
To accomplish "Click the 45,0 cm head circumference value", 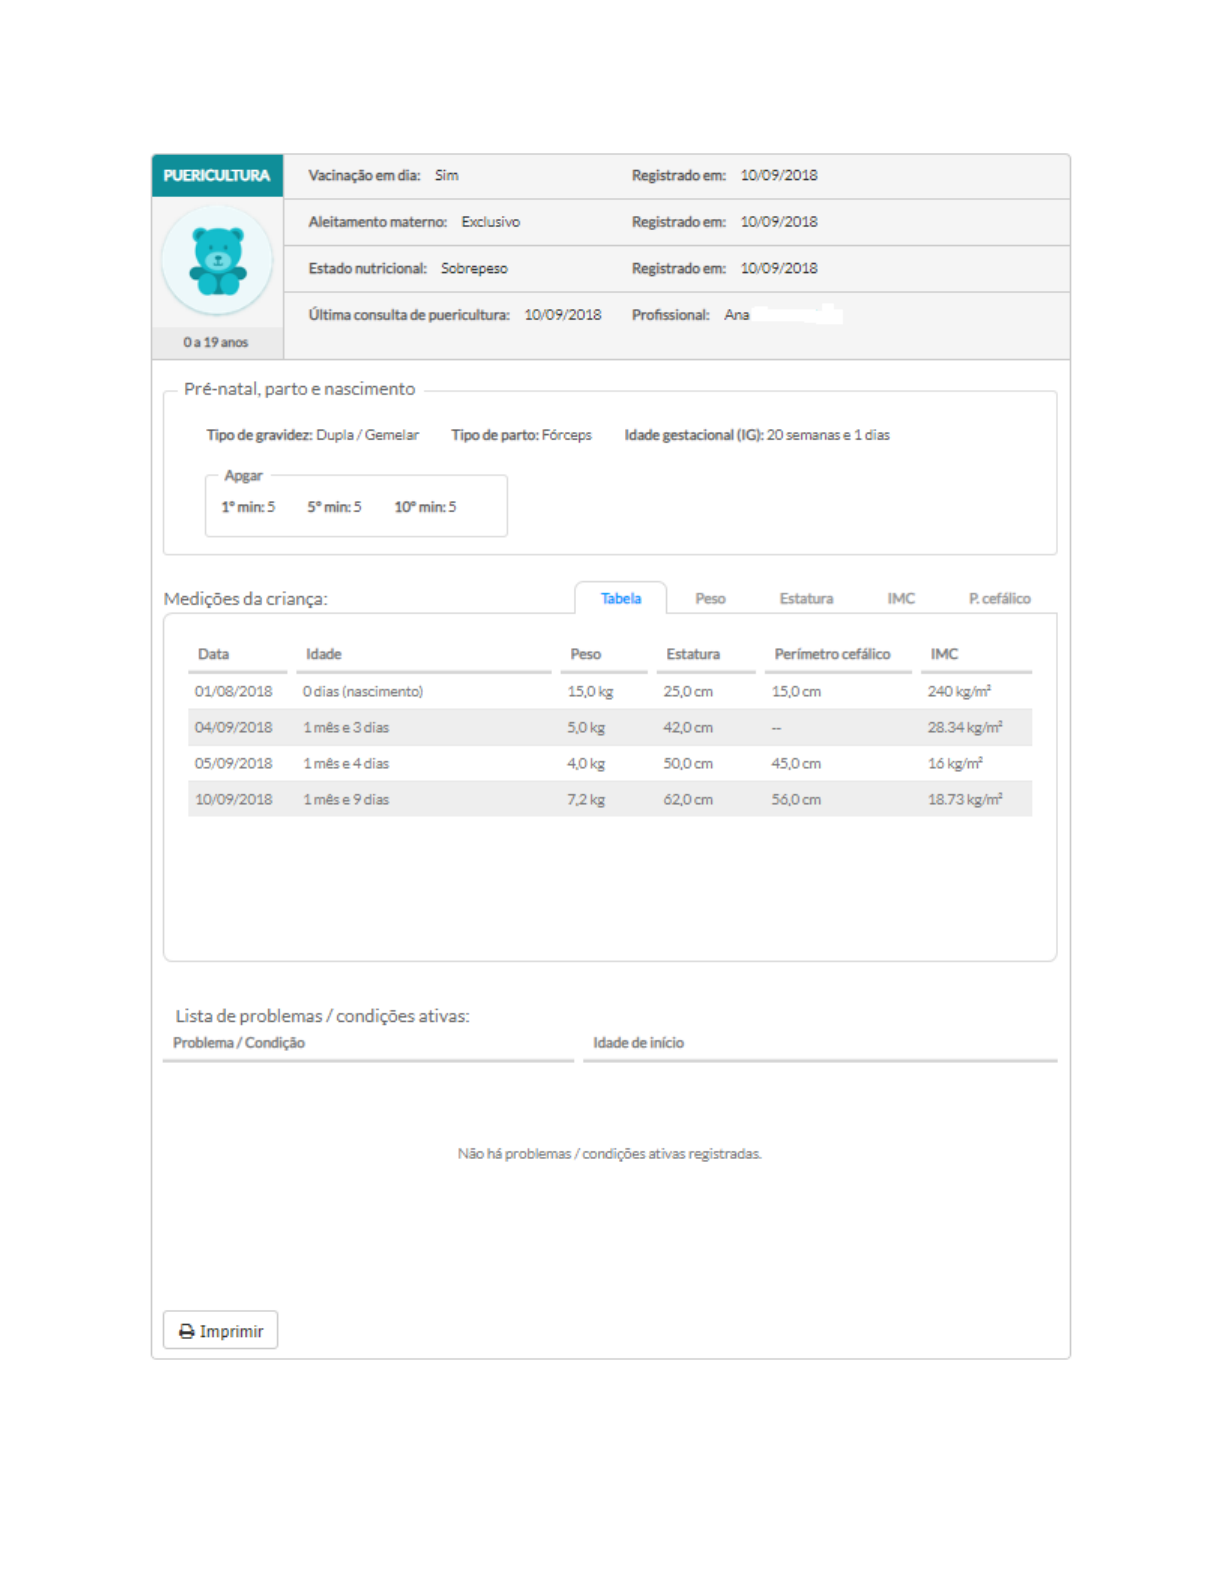I will (x=796, y=763).
